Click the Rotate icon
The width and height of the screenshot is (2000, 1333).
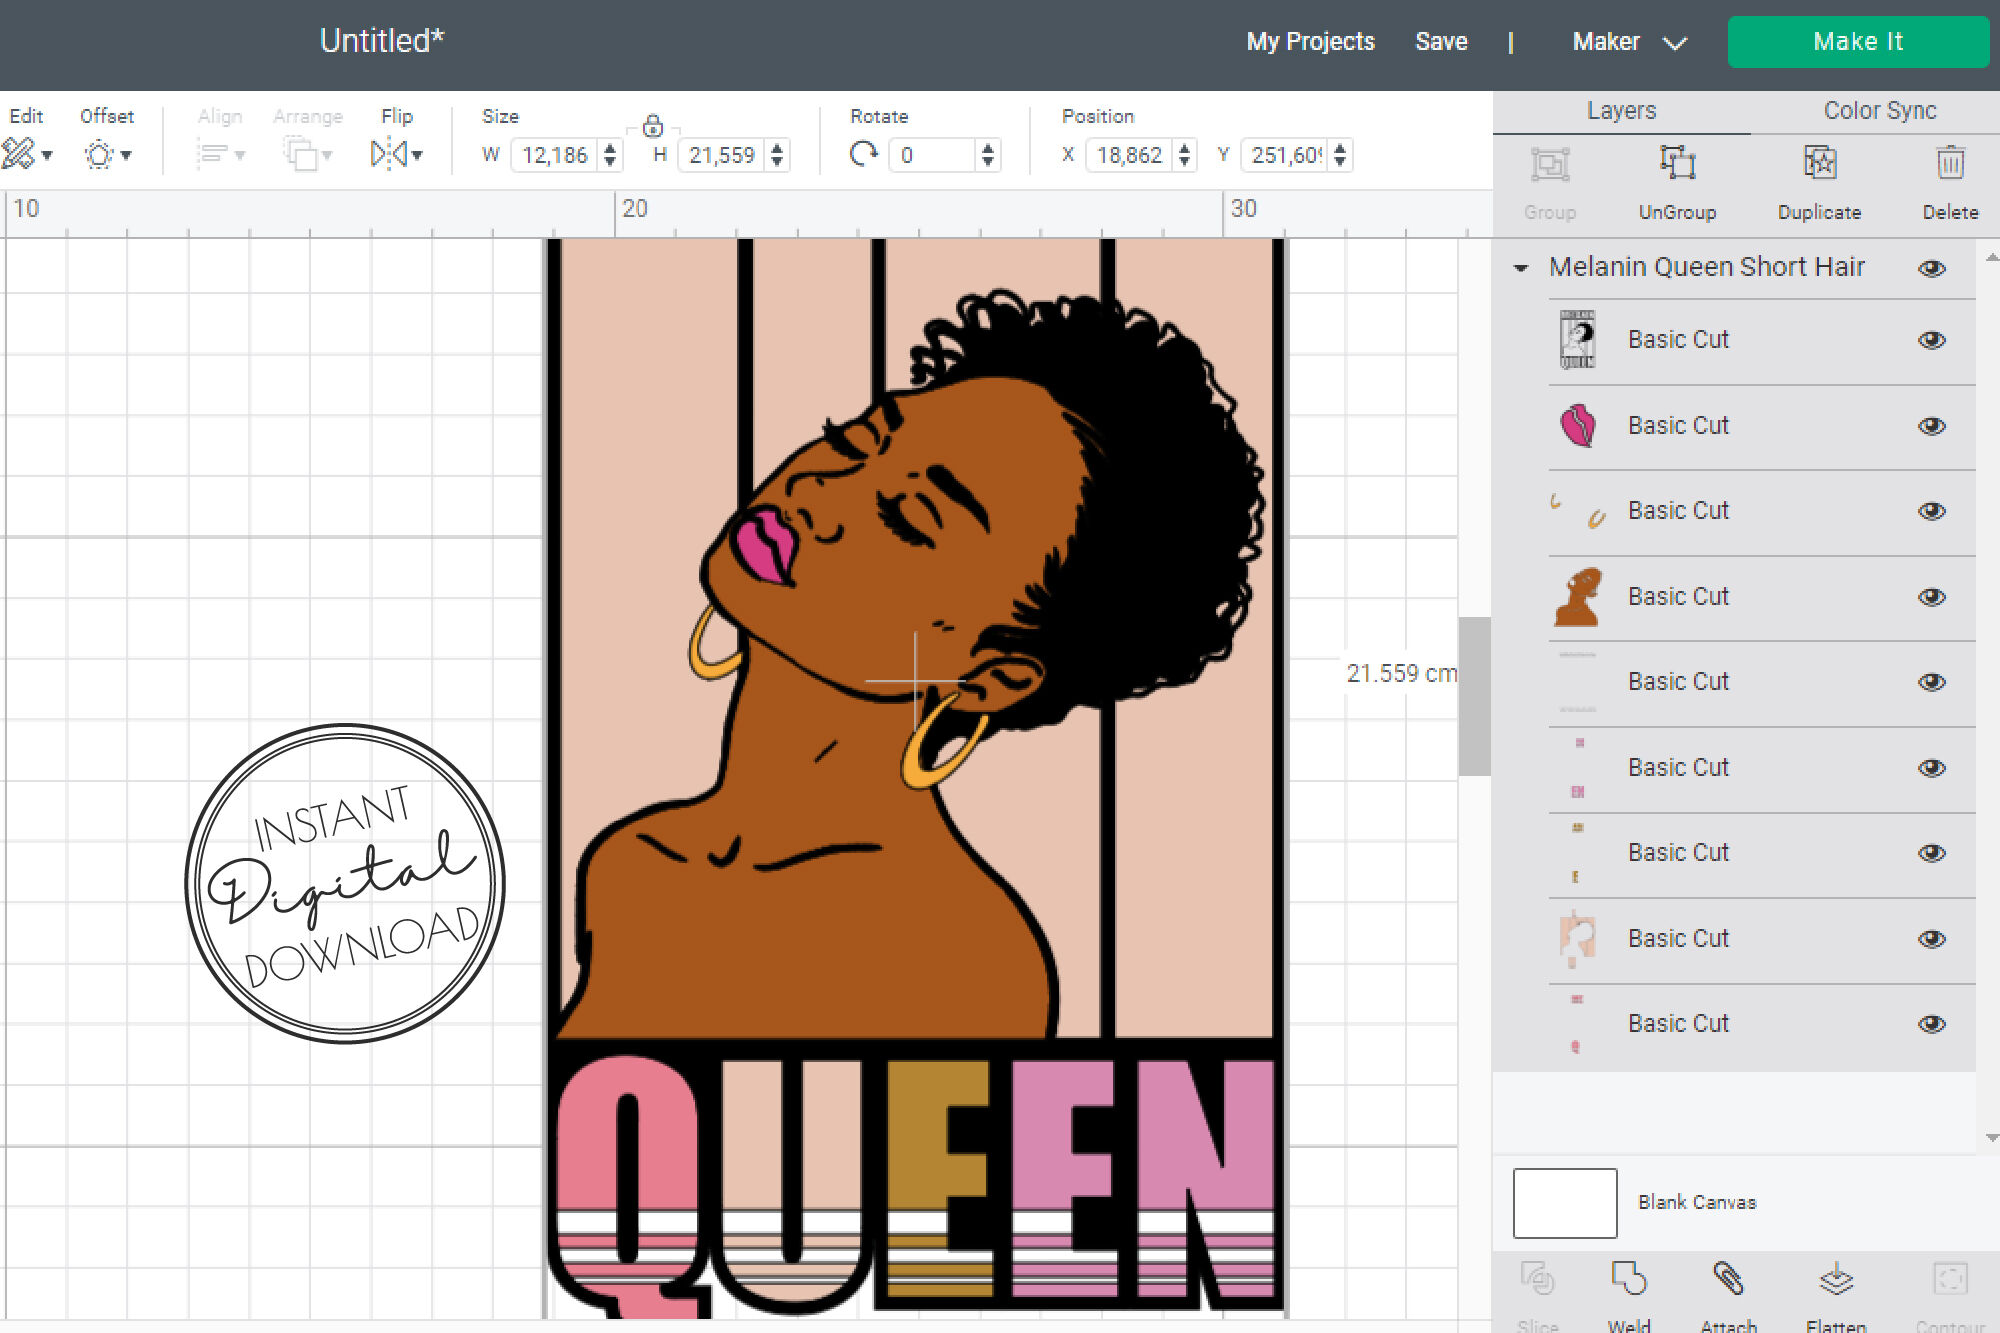(864, 154)
